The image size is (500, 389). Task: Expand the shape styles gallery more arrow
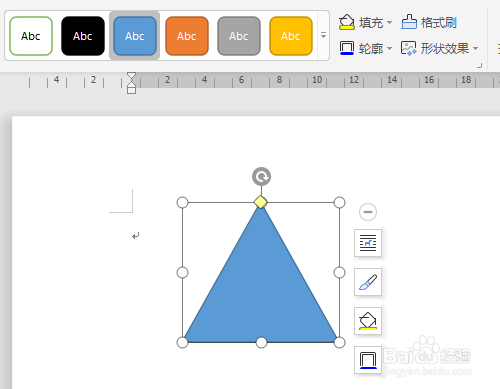(x=323, y=35)
